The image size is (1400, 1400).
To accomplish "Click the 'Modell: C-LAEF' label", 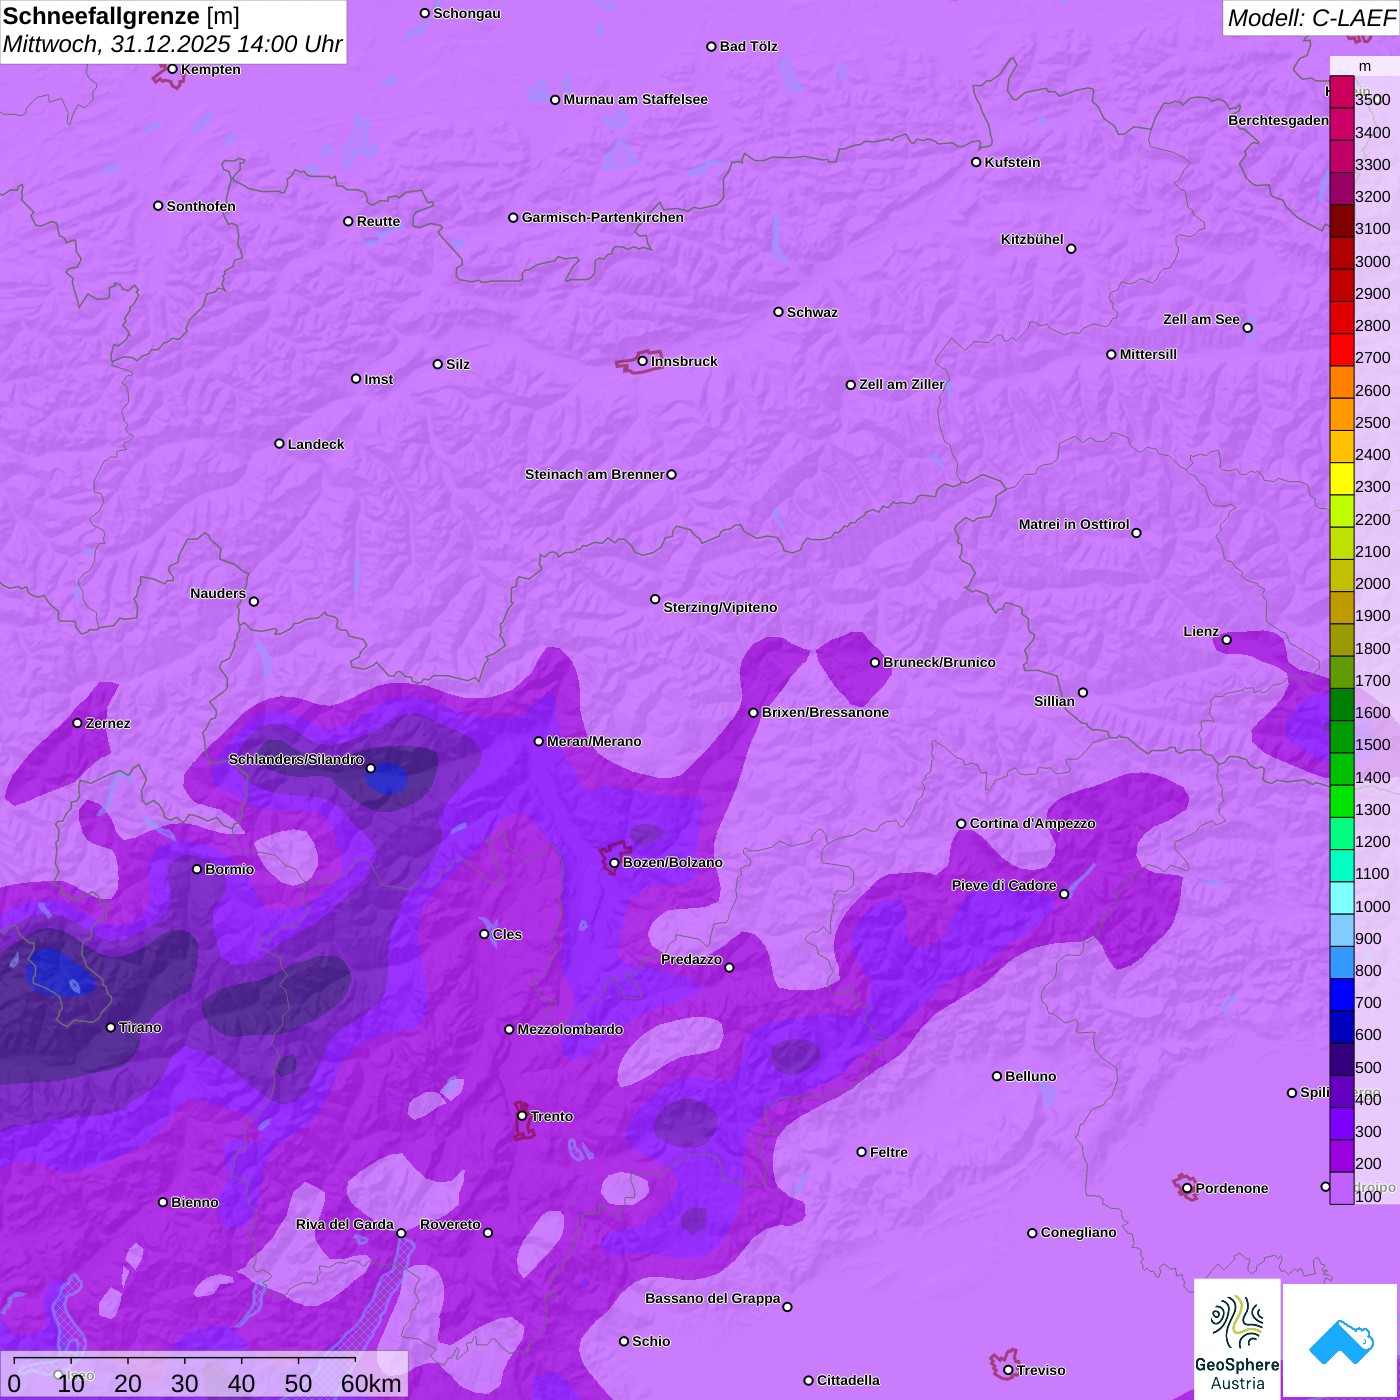I will click(1311, 18).
